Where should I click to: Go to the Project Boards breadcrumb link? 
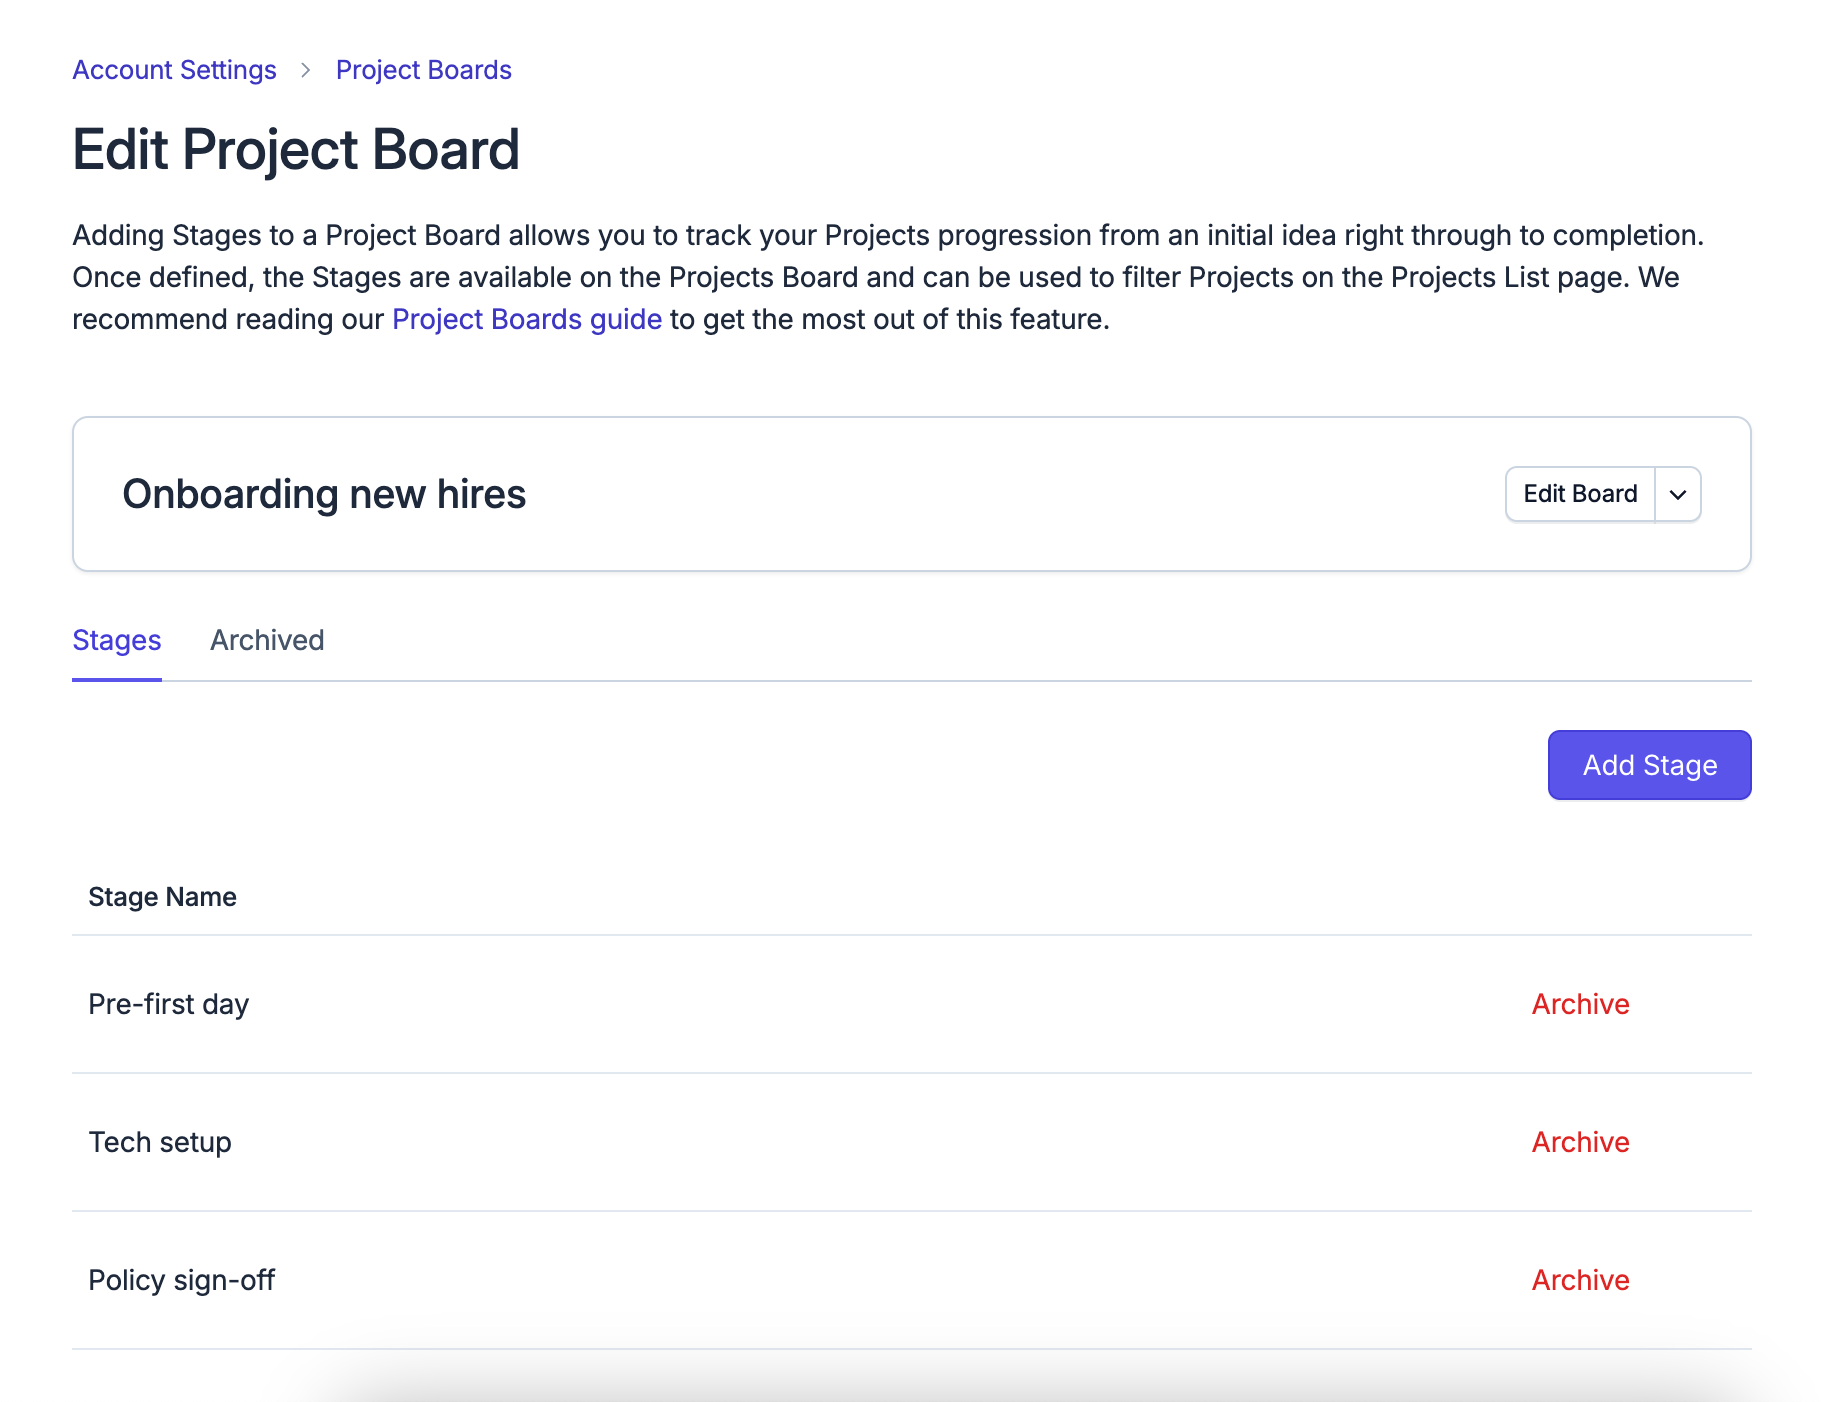[x=424, y=70]
